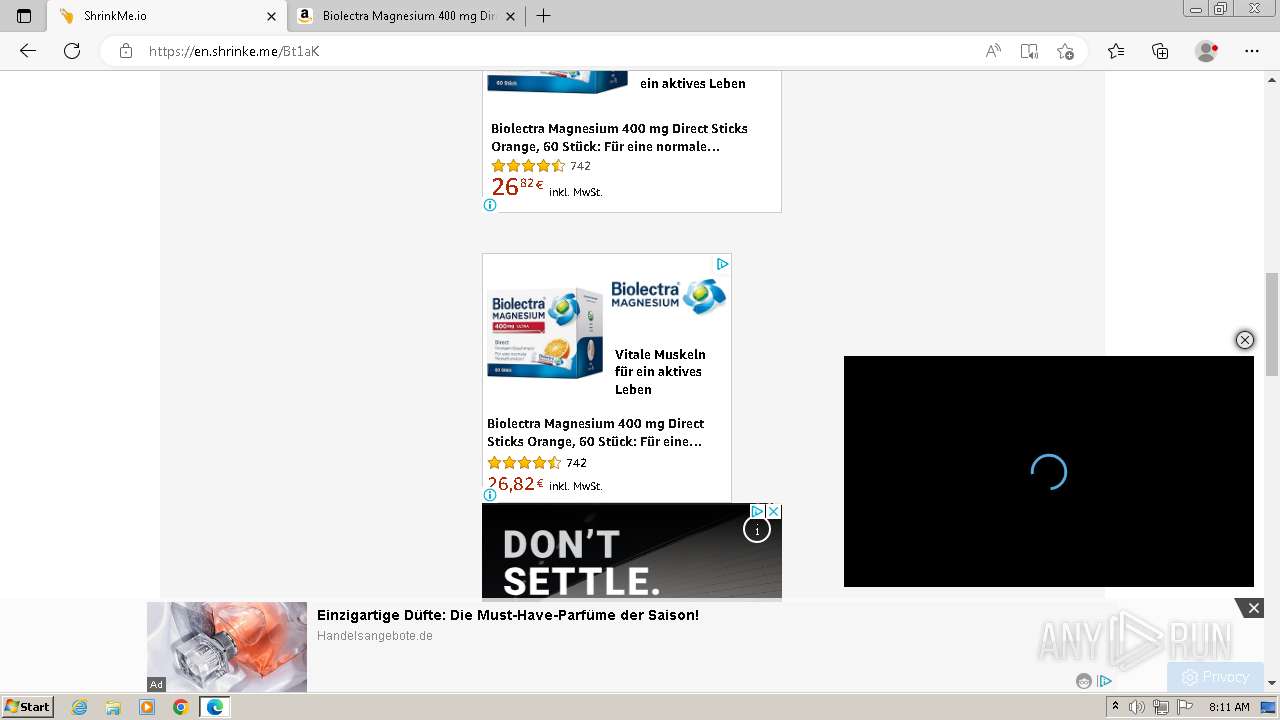Viewport: 1280px width, 720px height.
Task: Click star rating in second ad
Action: point(524,463)
